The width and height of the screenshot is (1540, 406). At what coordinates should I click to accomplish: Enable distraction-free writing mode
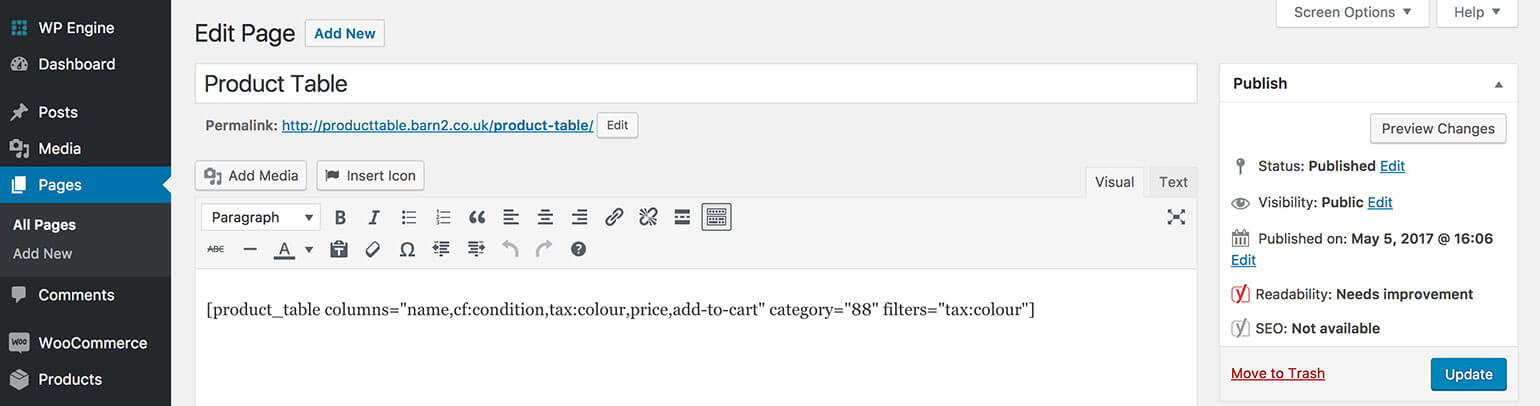tap(1176, 217)
